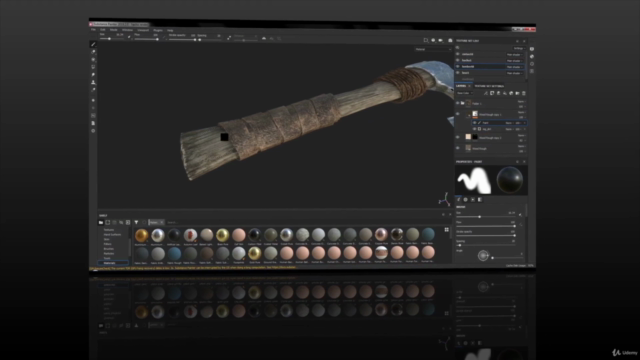Select Particles category in the Shelf
This screenshot has height=360, width=640.
pyautogui.click(x=109, y=253)
